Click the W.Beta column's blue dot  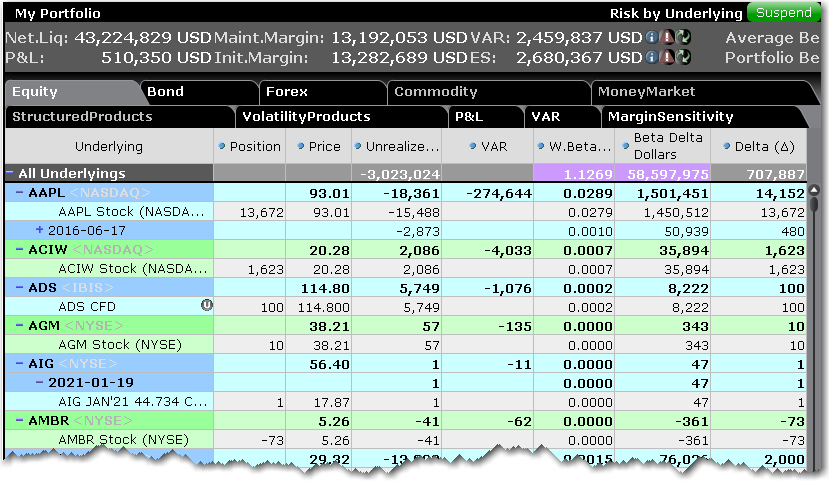pos(541,146)
